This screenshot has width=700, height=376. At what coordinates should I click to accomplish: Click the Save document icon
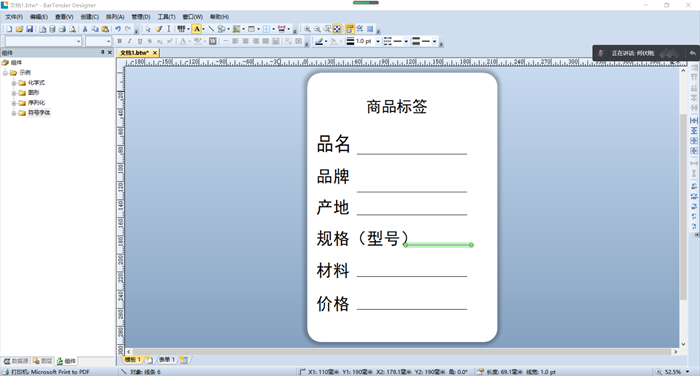29,29
